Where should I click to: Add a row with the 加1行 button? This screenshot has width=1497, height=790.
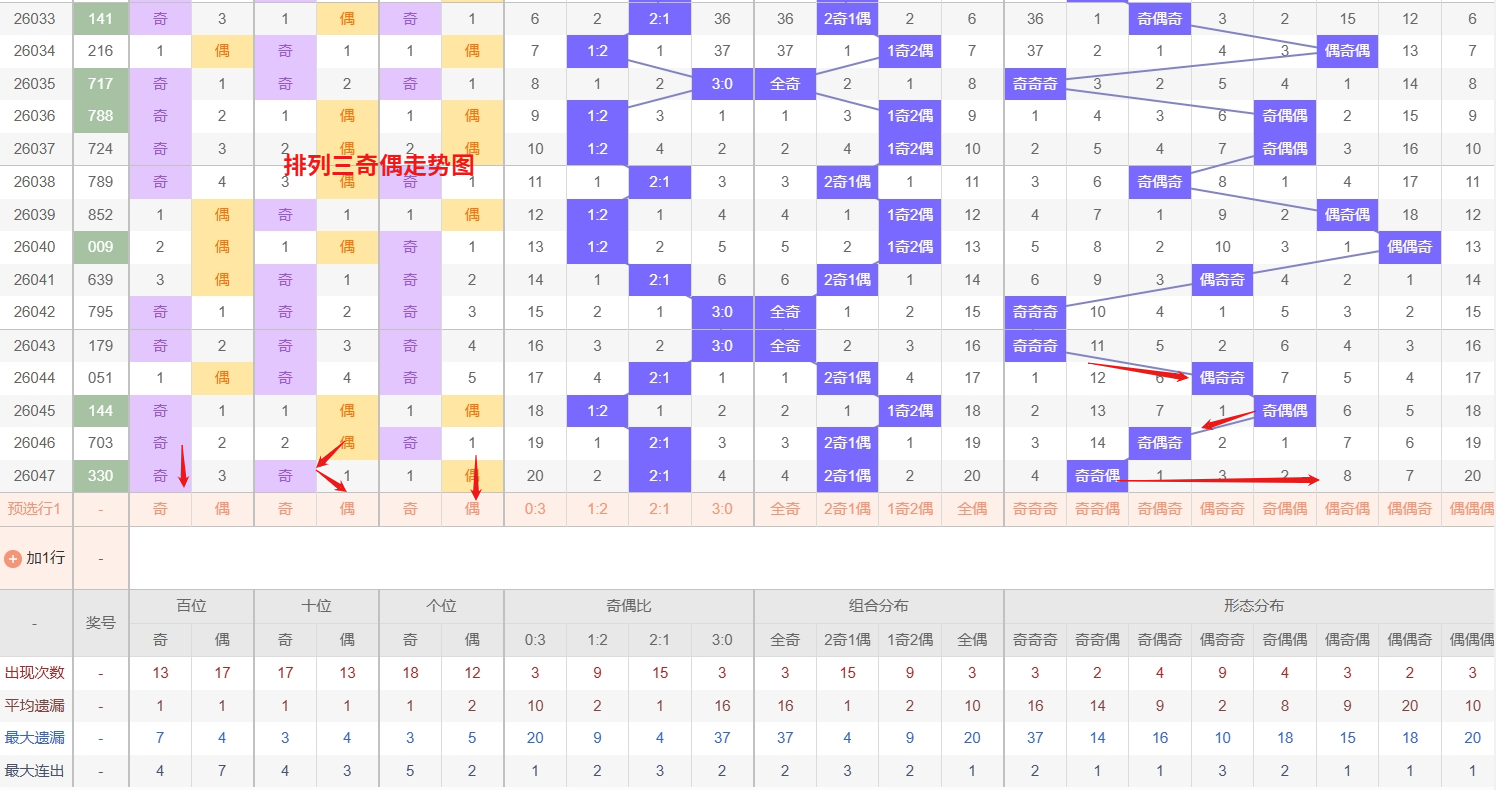click(36, 559)
